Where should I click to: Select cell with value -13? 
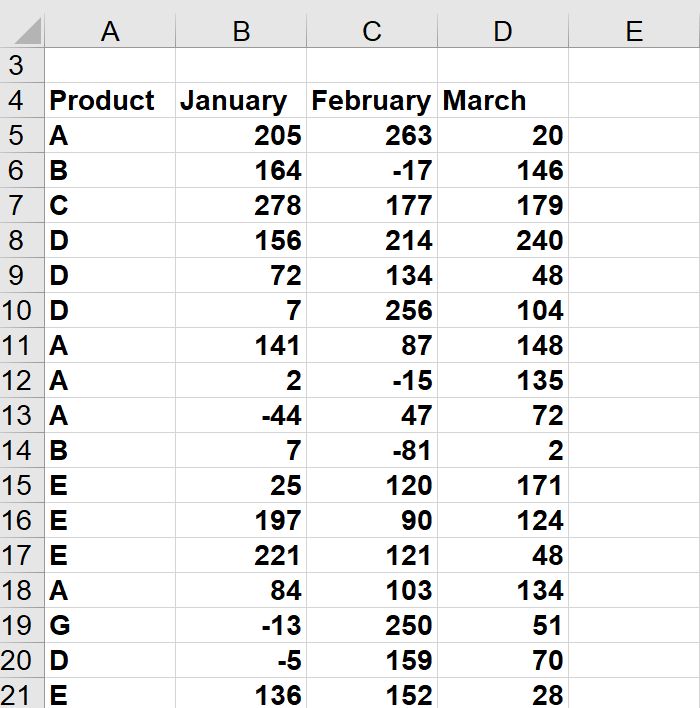241,625
